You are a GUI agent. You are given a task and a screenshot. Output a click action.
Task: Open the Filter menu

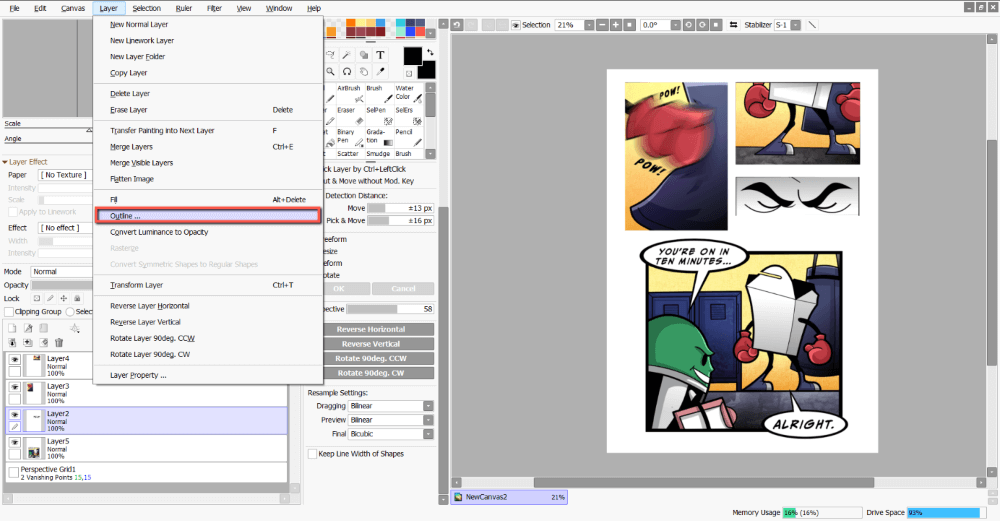tap(214, 8)
